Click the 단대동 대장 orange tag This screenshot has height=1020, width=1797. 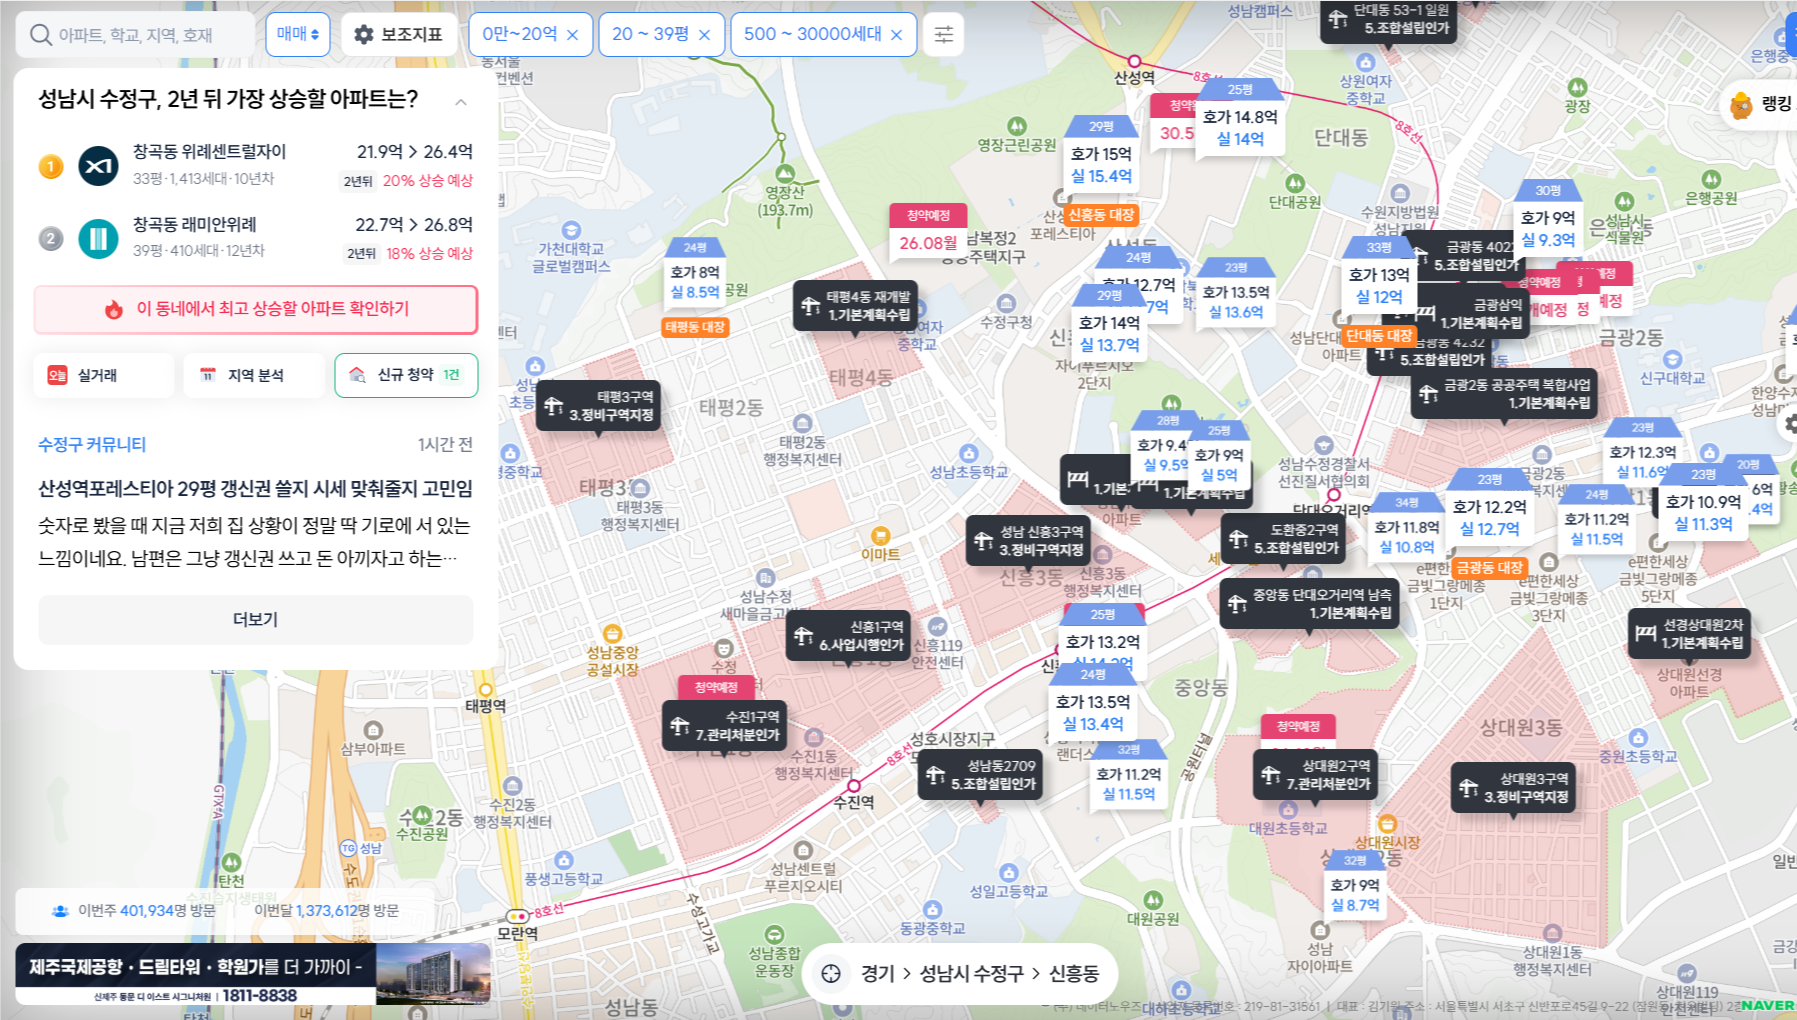(x=1379, y=336)
